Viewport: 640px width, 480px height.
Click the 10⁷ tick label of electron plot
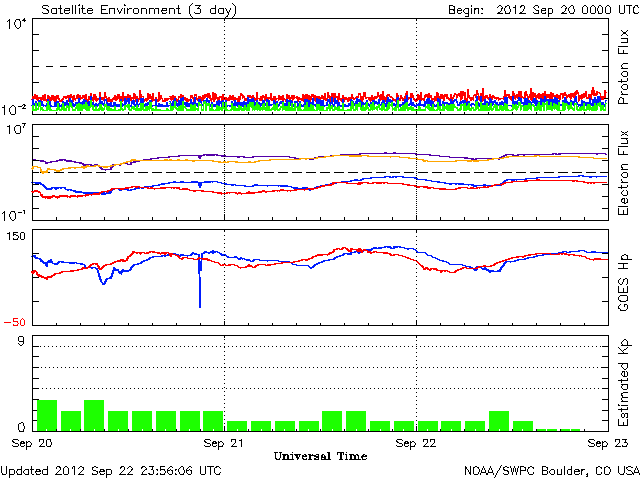(15, 130)
